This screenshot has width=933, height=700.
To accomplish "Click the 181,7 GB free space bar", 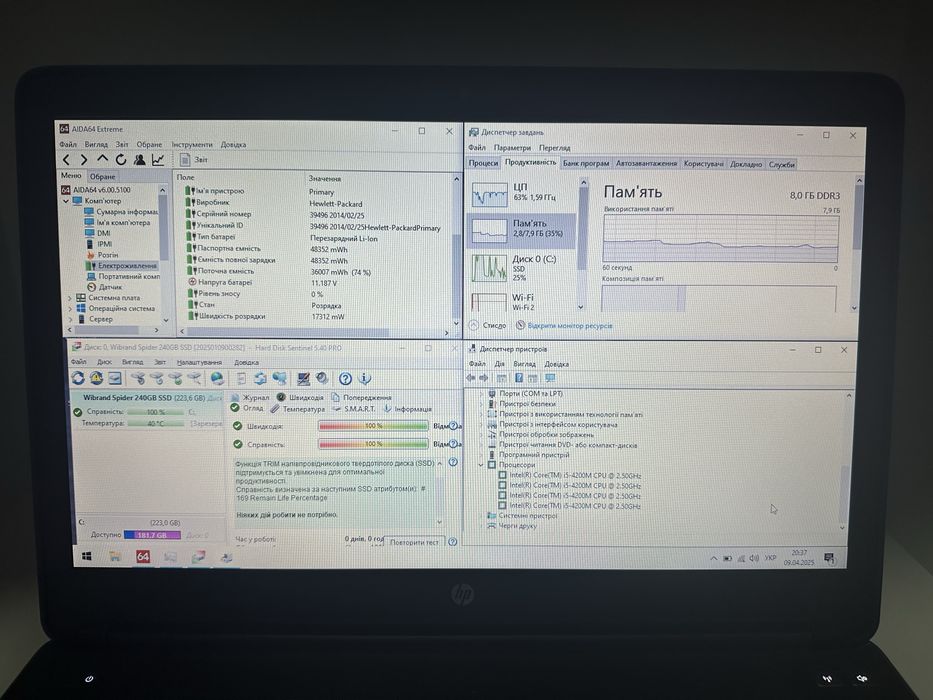I will 152,535.
